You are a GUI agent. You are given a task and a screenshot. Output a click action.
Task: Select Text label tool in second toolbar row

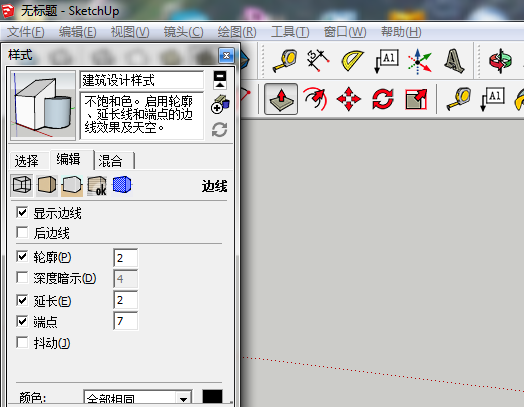coord(493,99)
